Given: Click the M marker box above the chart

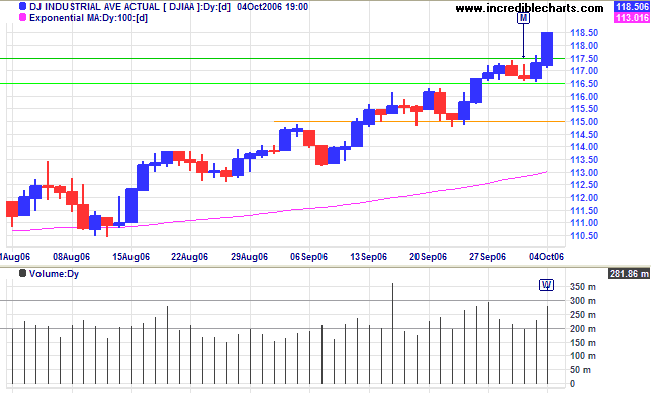Looking at the screenshot, I should [523, 18].
